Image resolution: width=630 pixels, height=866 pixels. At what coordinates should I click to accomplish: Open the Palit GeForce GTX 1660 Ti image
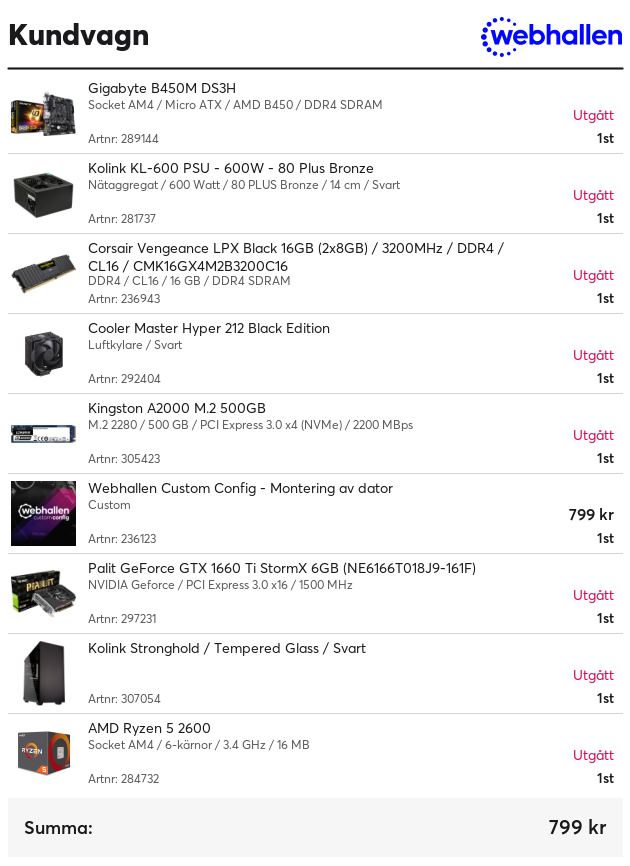tap(43, 594)
